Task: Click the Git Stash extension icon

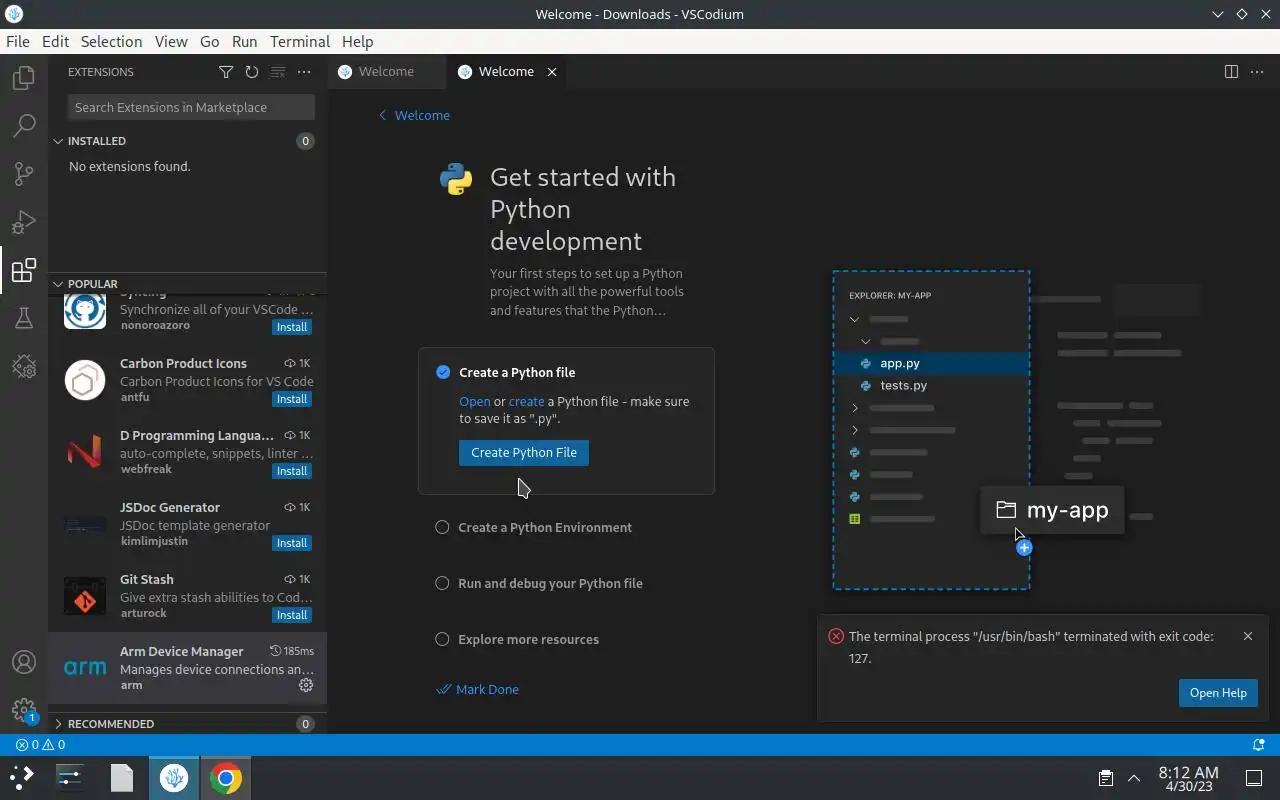Action: [x=85, y=597]
